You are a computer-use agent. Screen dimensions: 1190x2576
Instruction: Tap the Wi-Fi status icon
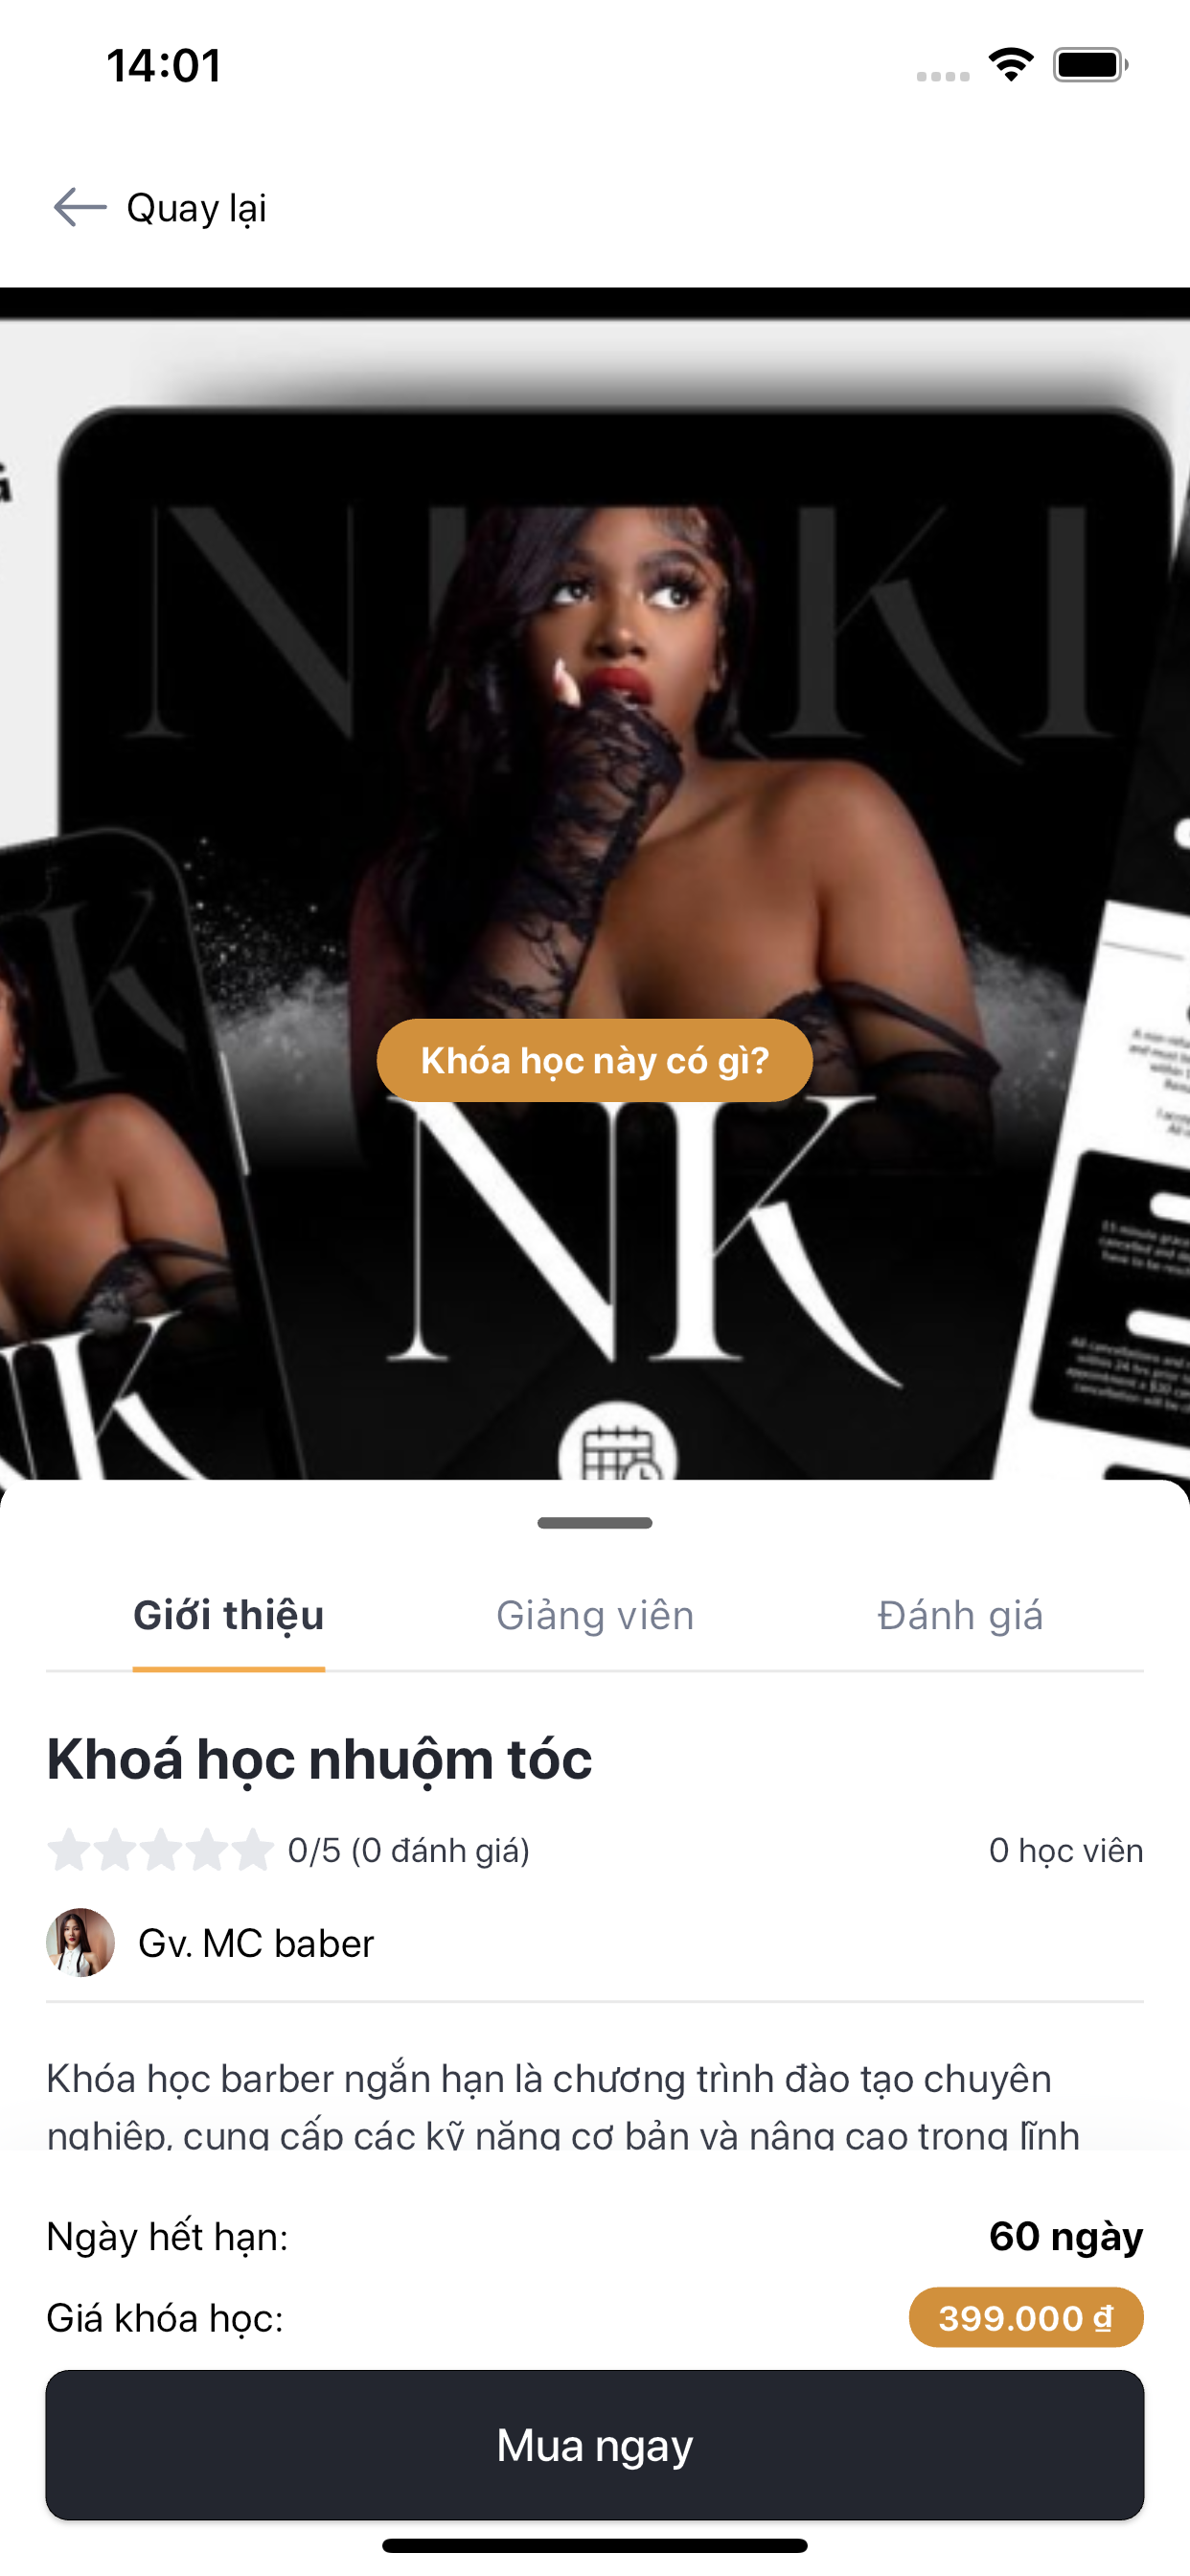pos(1011,65)
